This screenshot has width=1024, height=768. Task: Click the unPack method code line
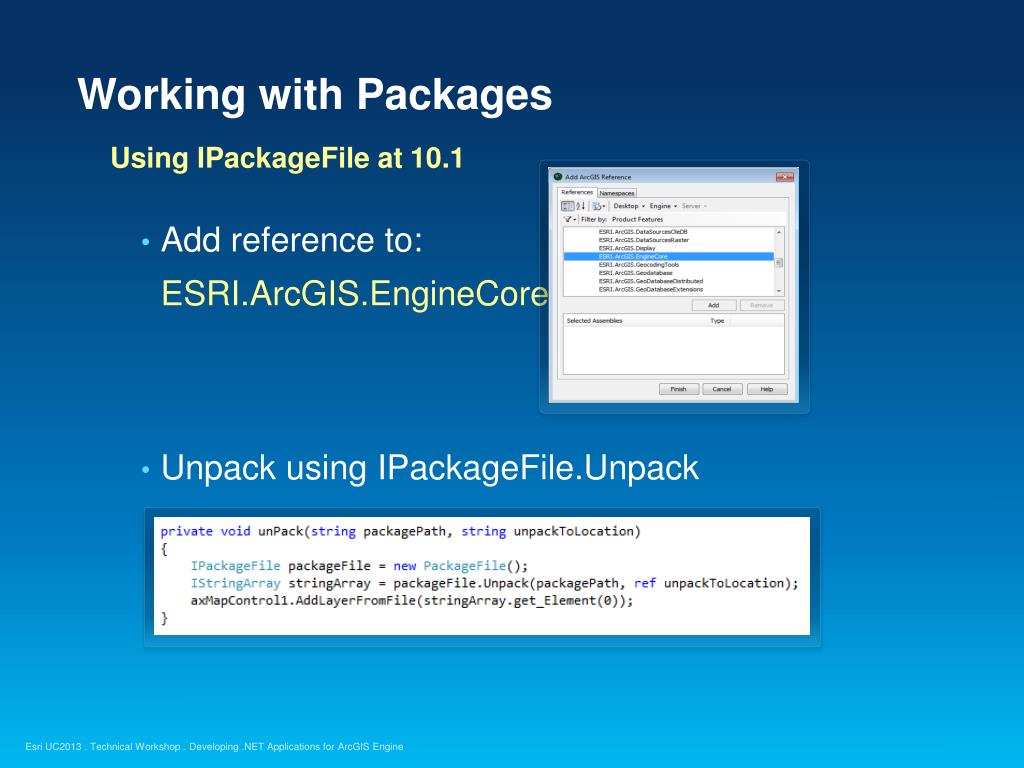pos(400,531)
